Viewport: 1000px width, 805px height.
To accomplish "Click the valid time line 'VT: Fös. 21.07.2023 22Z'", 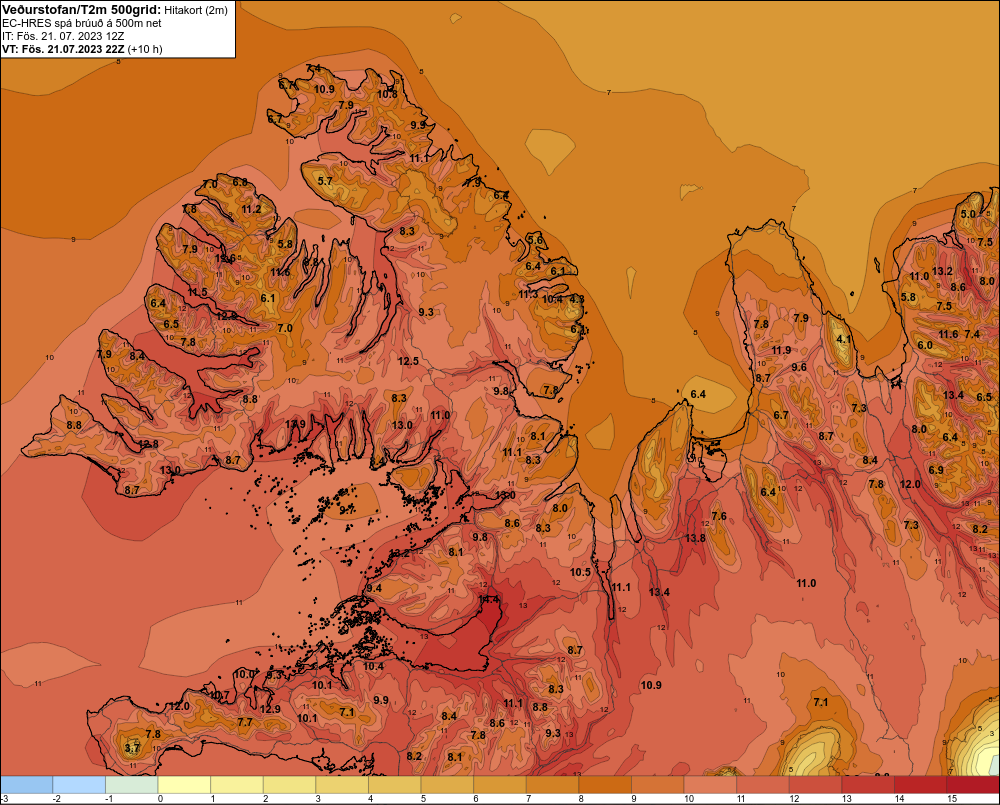I will coord(64,49).
